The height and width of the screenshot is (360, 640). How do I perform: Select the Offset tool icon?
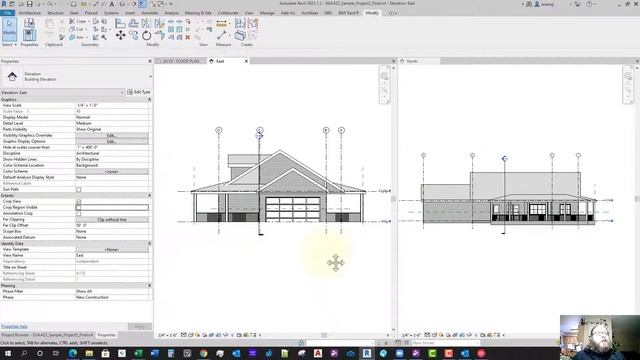point(133,24)
